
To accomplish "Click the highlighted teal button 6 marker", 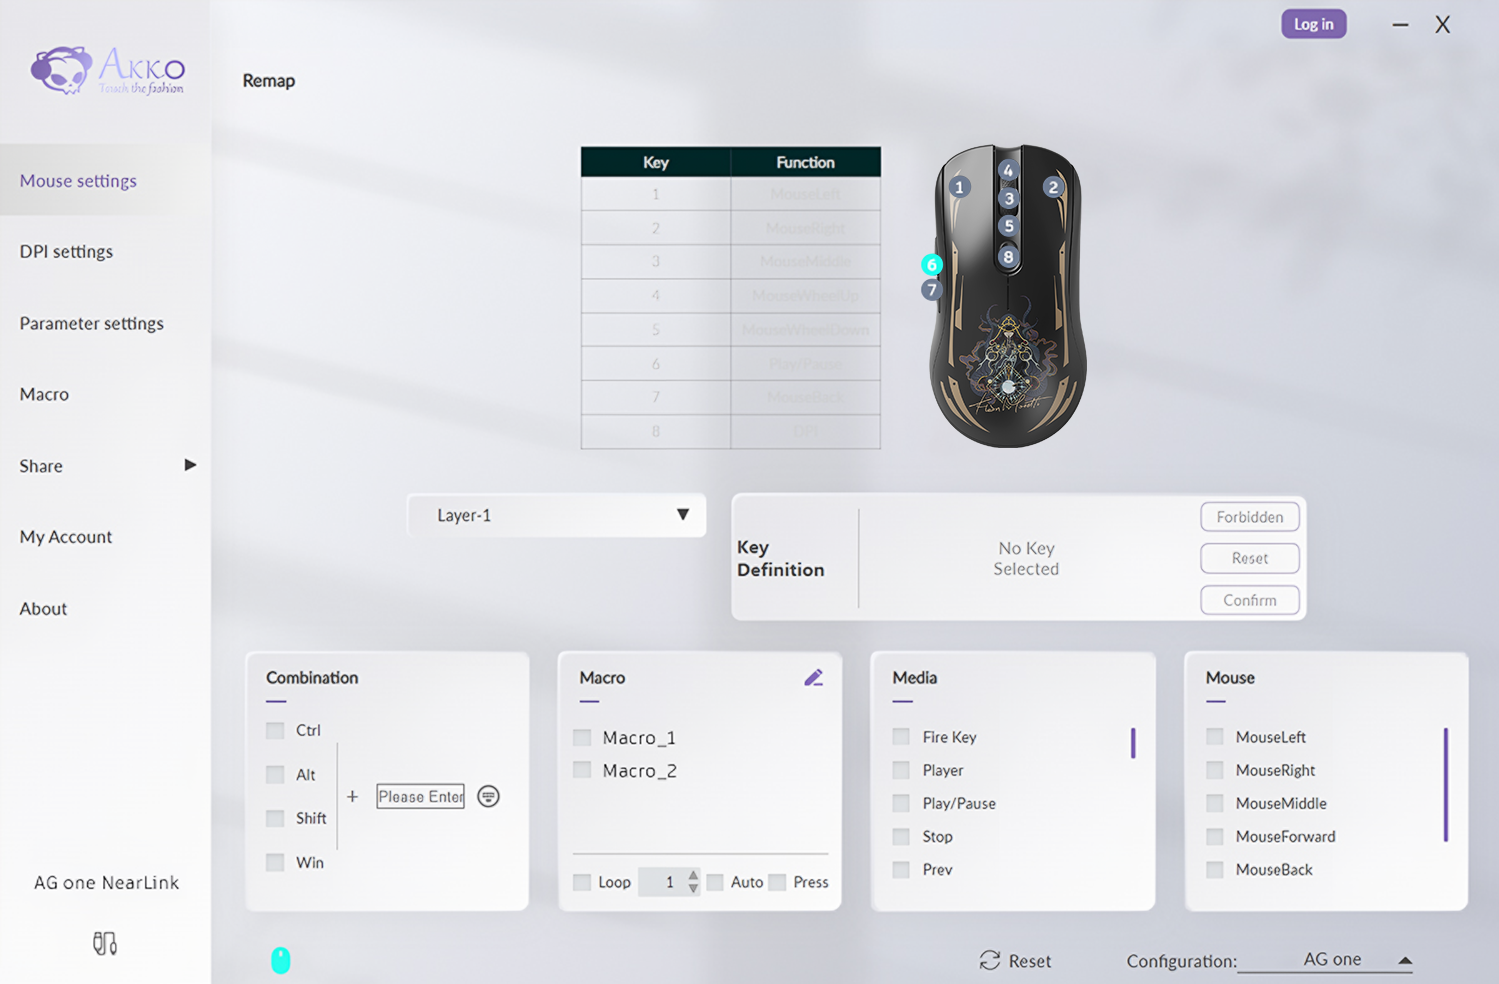I will click(x=932, y=265).
